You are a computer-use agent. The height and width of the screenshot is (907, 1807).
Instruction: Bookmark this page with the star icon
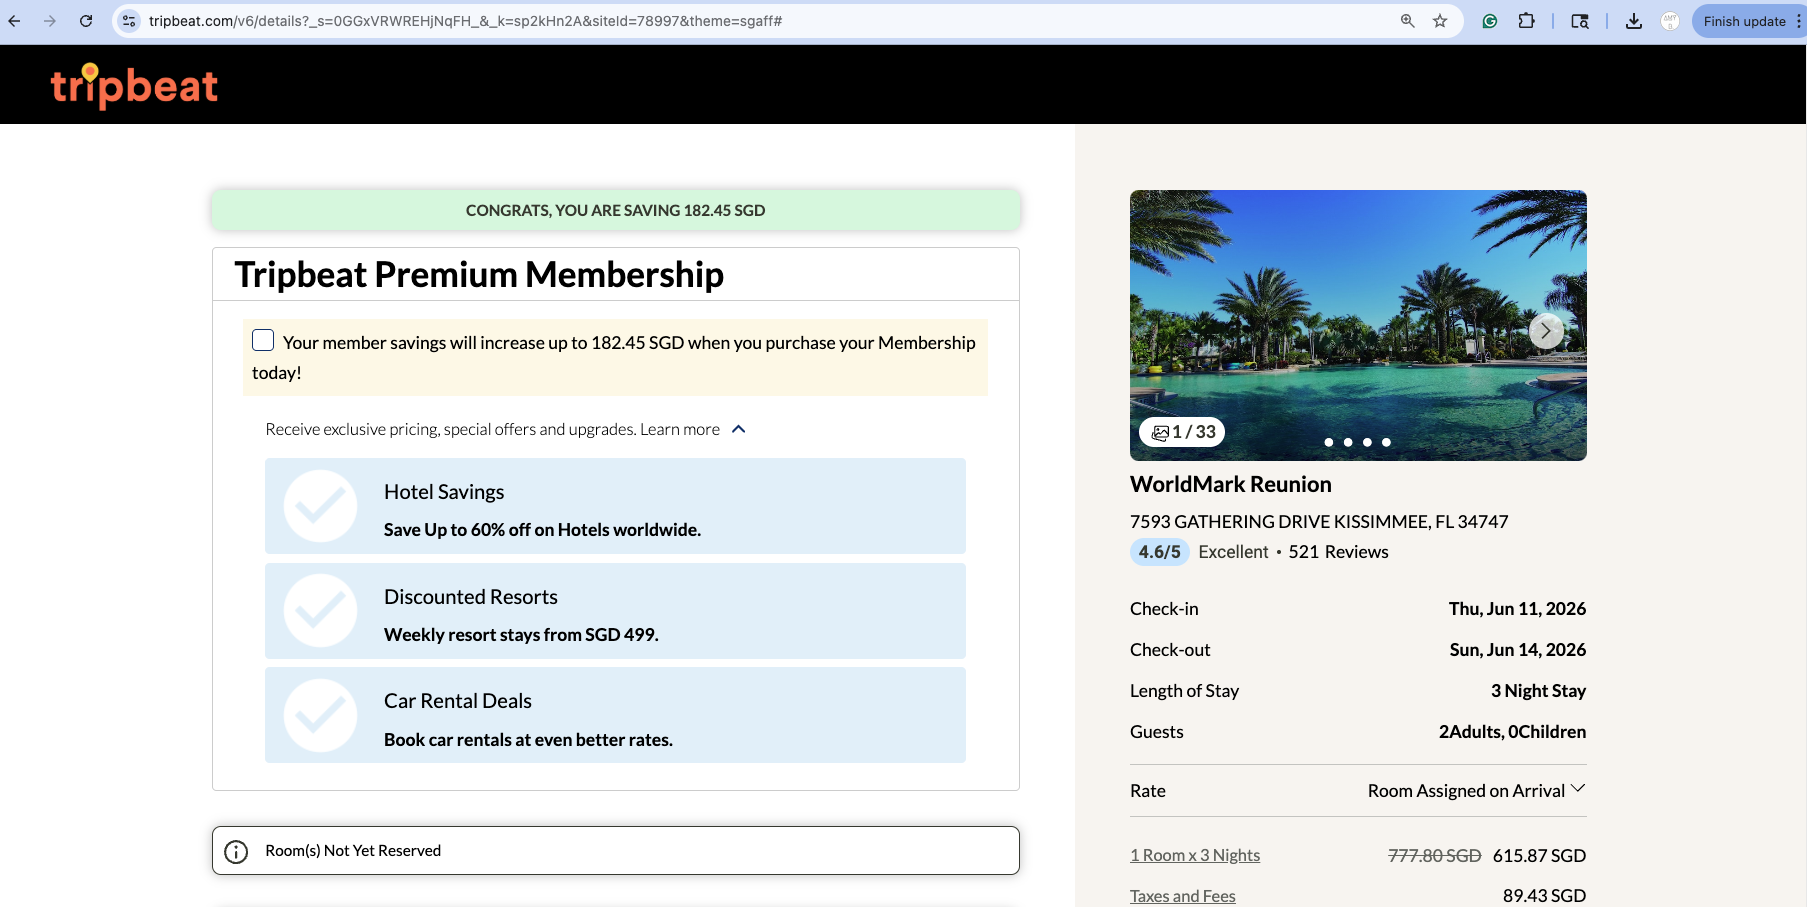coord(1440,21)
